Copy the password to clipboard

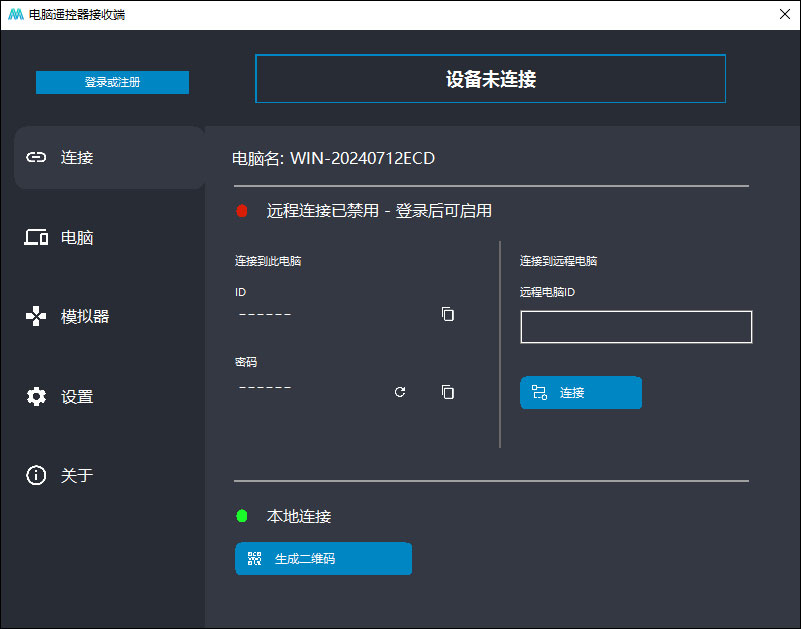pos(447,392)
